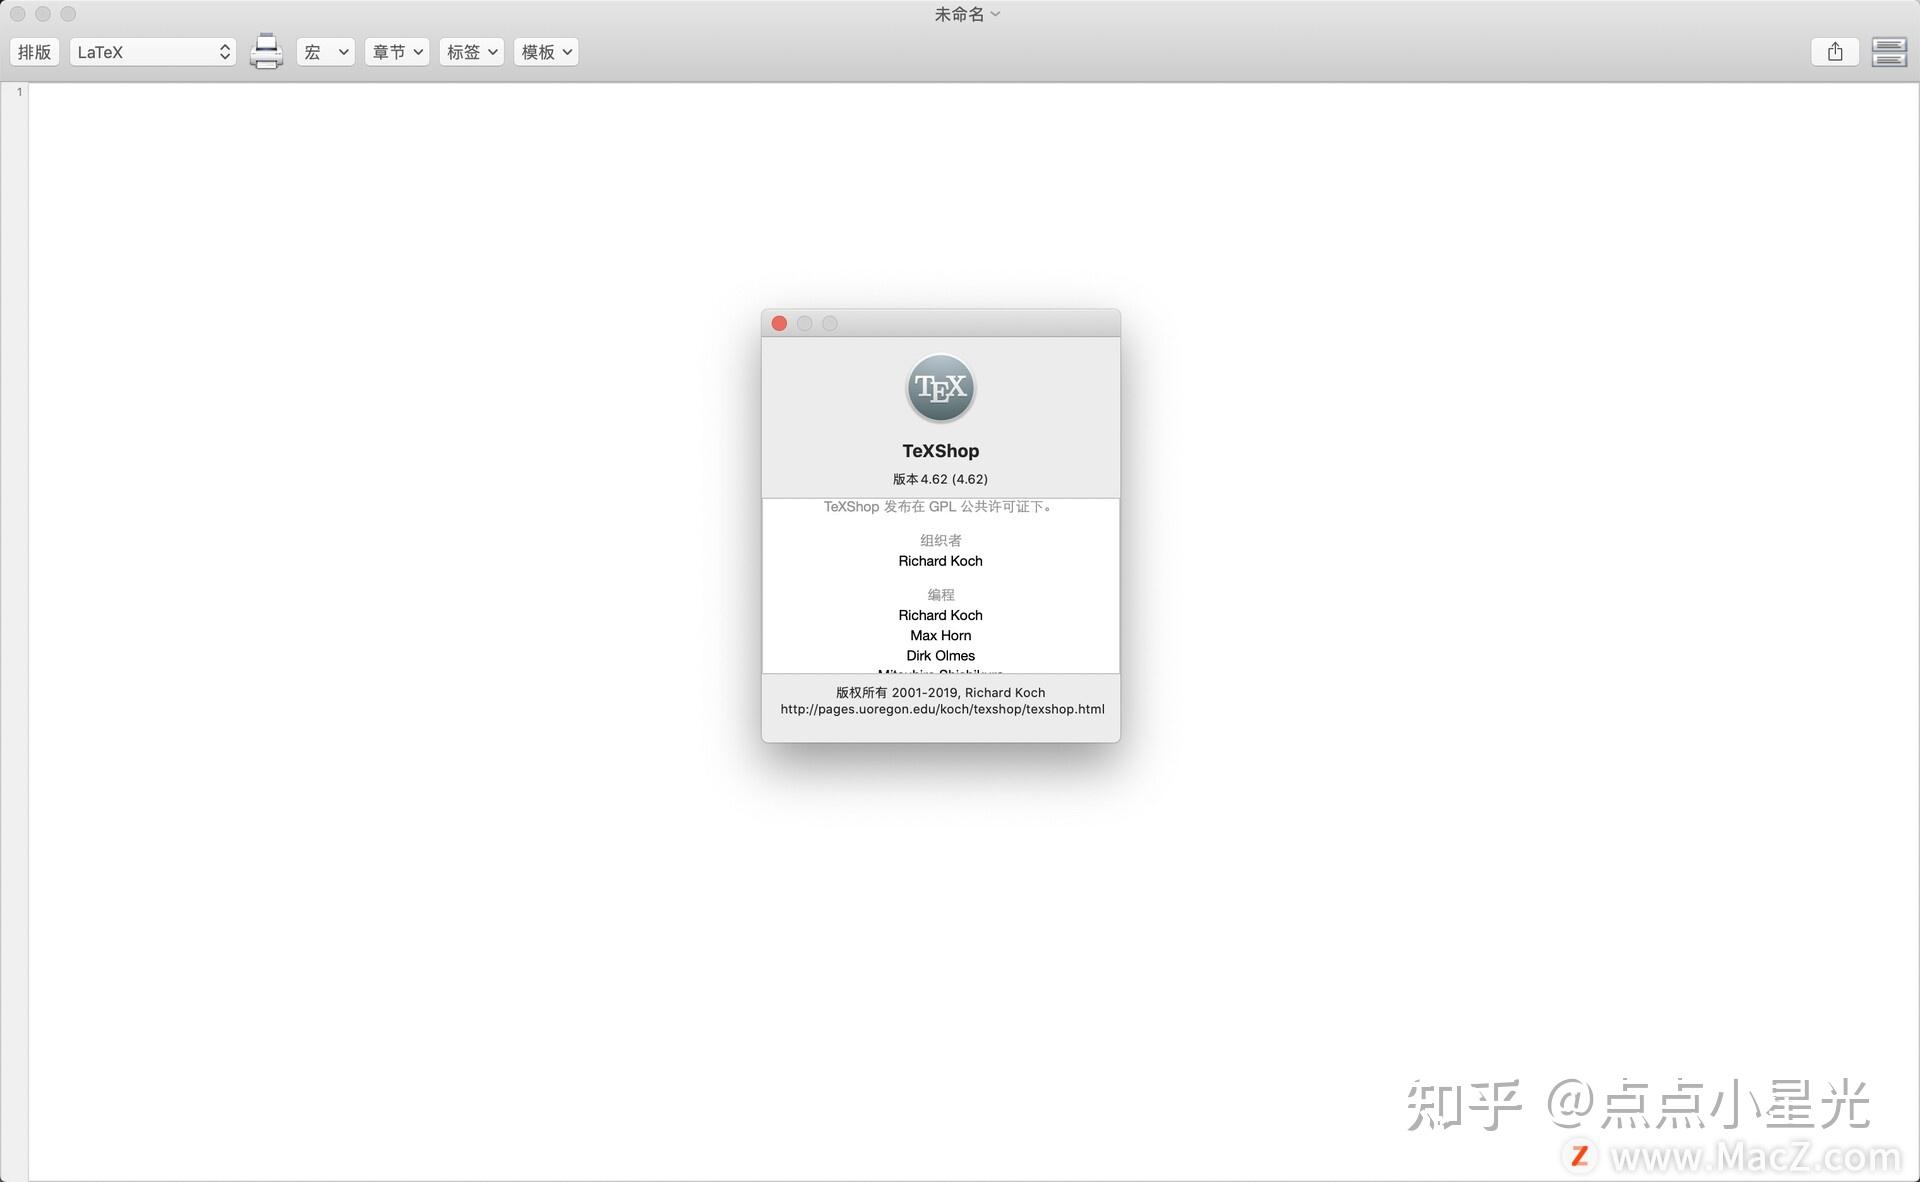This screenshot has height=1182, width=1920.
Task: Click the credits scroll area in About window
Action: [x=940, y=585]
